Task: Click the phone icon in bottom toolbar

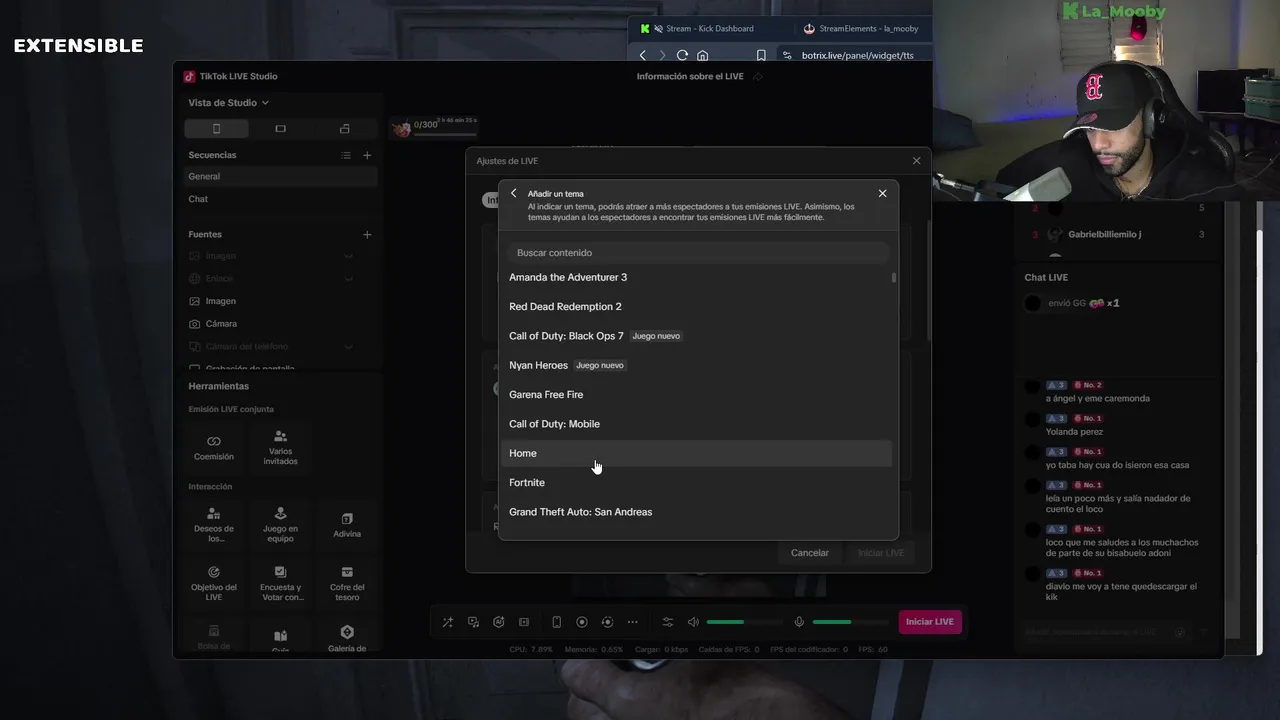Action: tap(556, 622)
